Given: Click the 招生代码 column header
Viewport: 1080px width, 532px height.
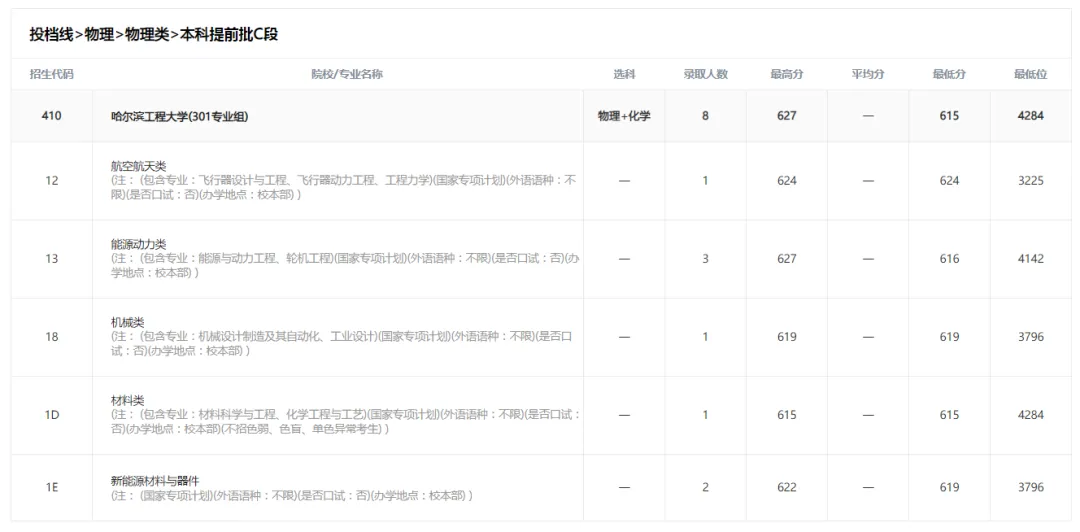Looking at the screenshot, I should pos(52,74).
